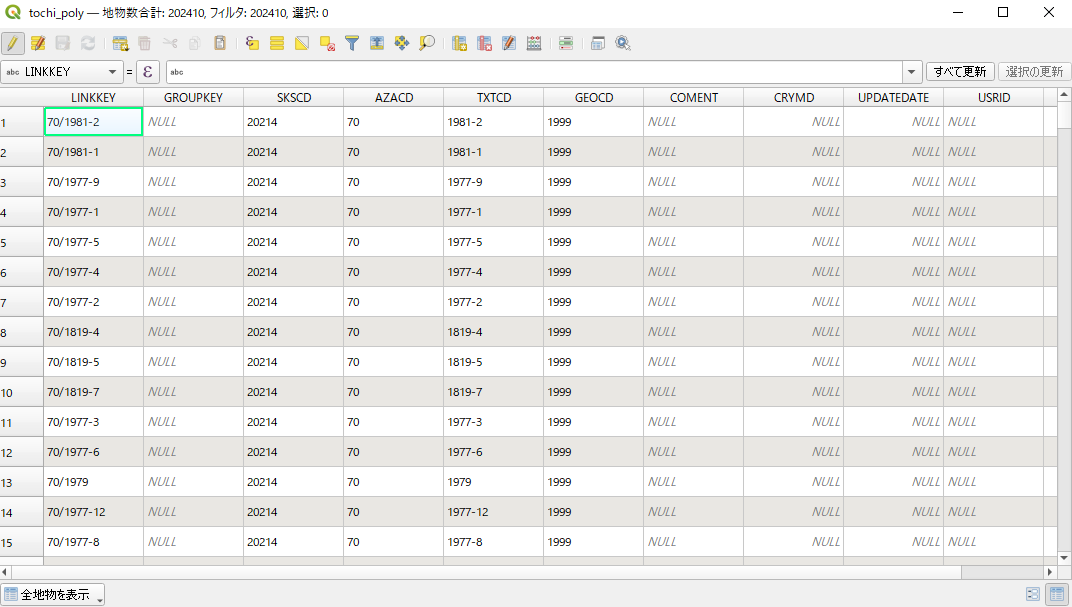Pan map to selected rows

[x=402, y=43]
